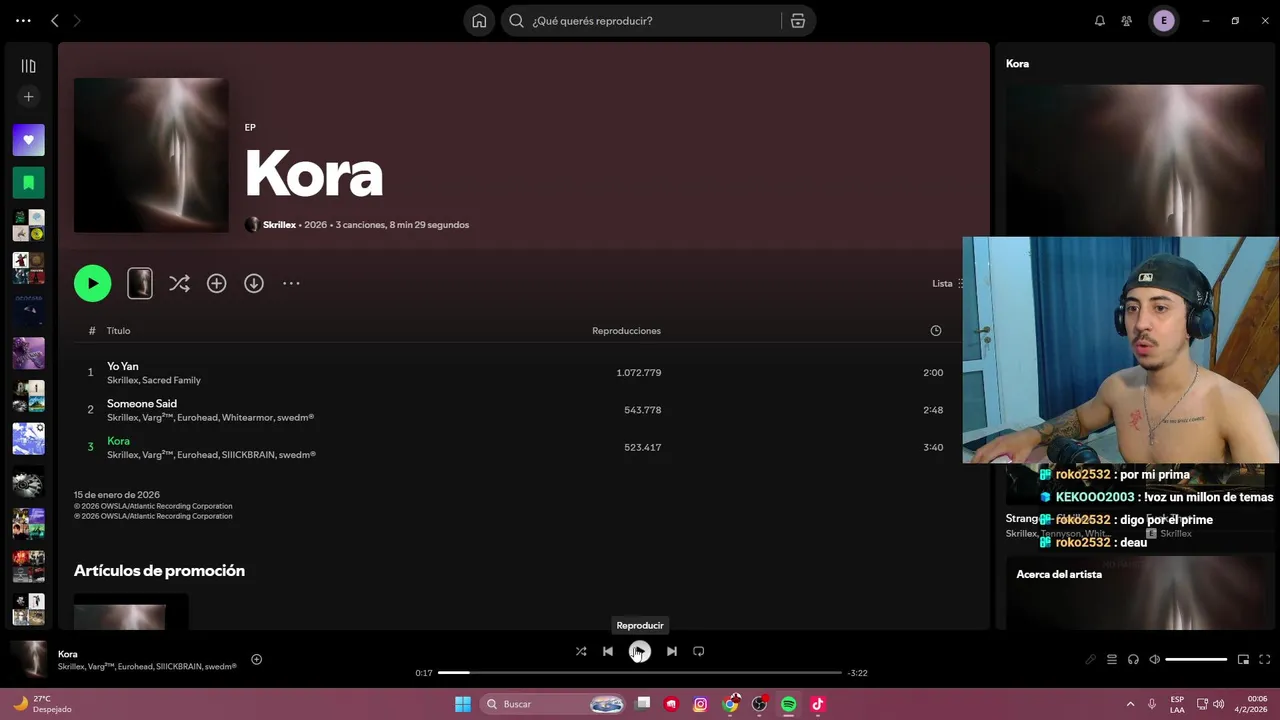Open Skrillex artist link under title
The width and height of the screenshot is (1280, 720).
click(279, 225)
